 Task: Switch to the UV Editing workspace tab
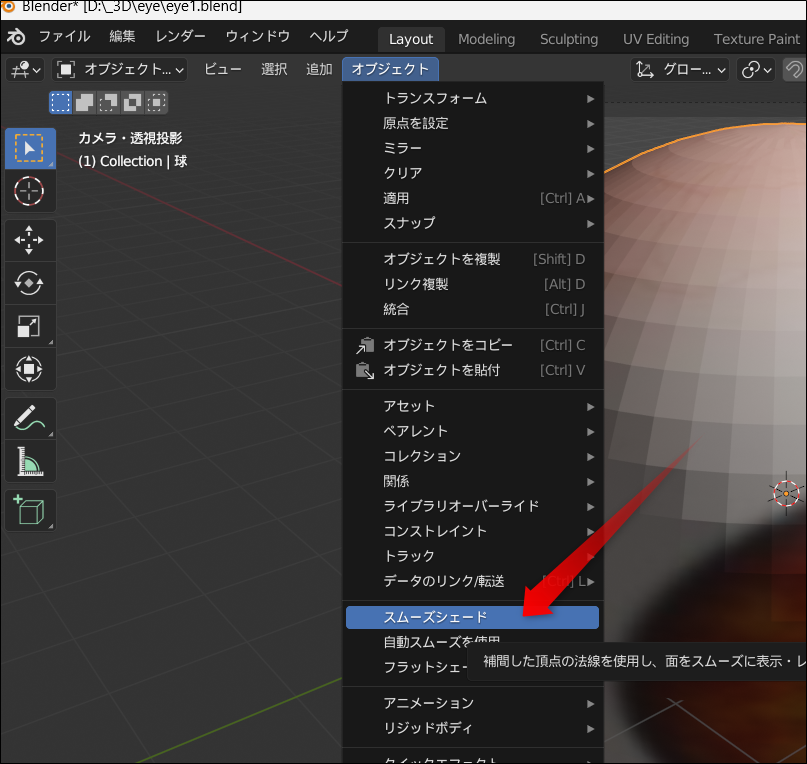point(656,39)
